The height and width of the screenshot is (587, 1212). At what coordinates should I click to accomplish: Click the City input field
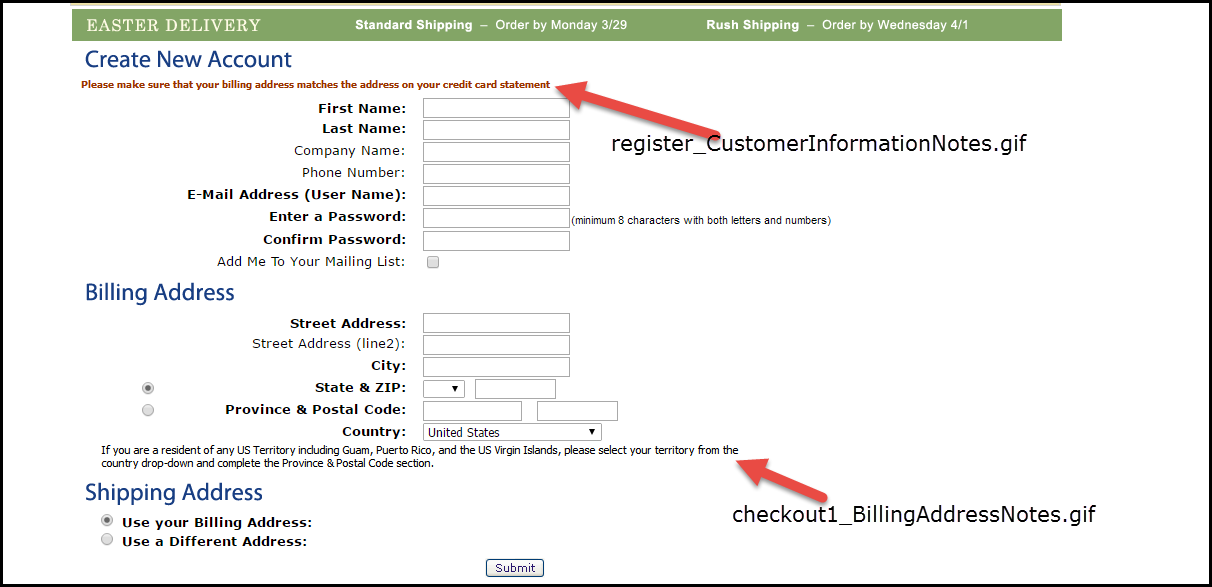click(x=496, y=367)
